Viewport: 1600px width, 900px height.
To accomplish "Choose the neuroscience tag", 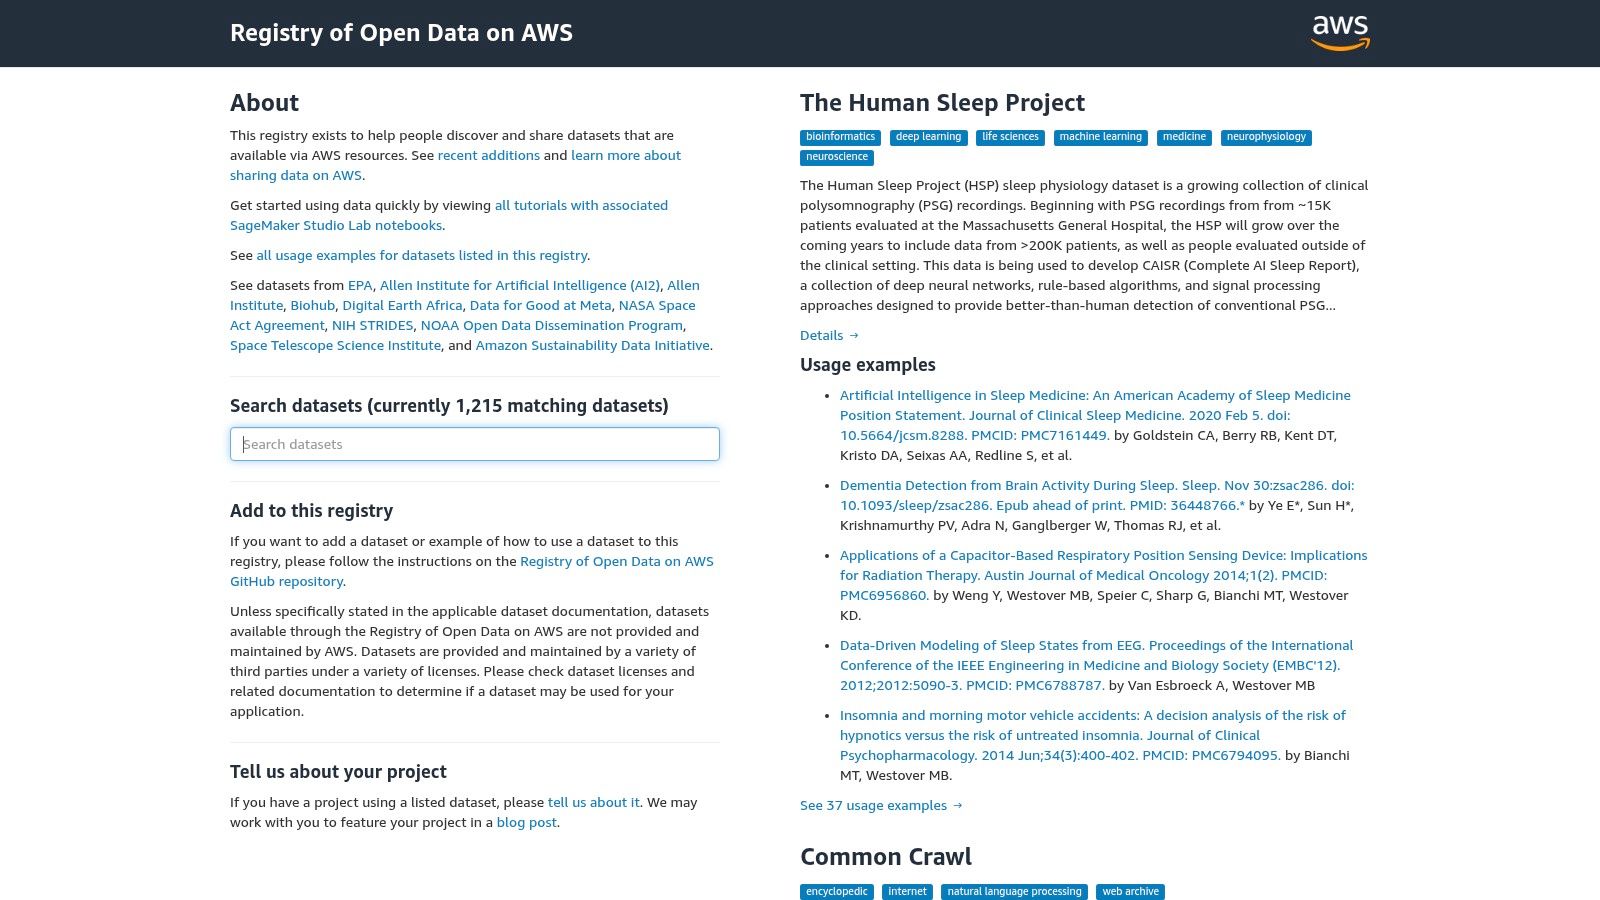I will [x=837, y=157].
